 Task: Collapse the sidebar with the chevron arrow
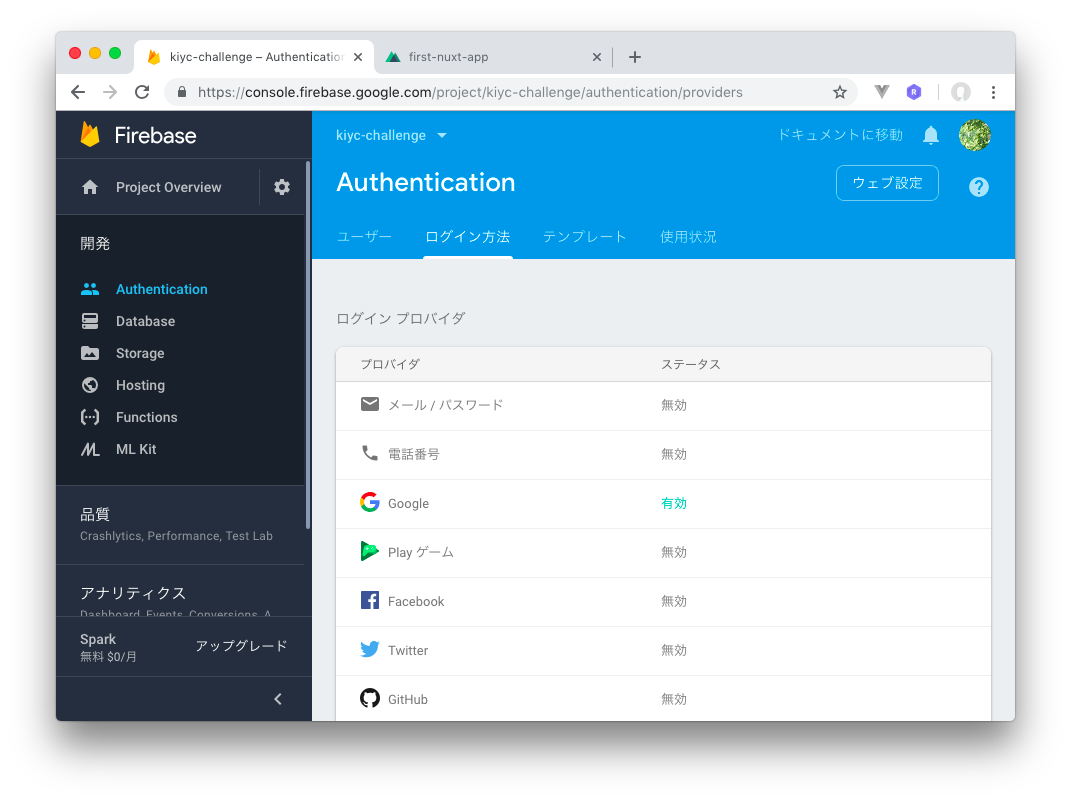click(278, 699)
